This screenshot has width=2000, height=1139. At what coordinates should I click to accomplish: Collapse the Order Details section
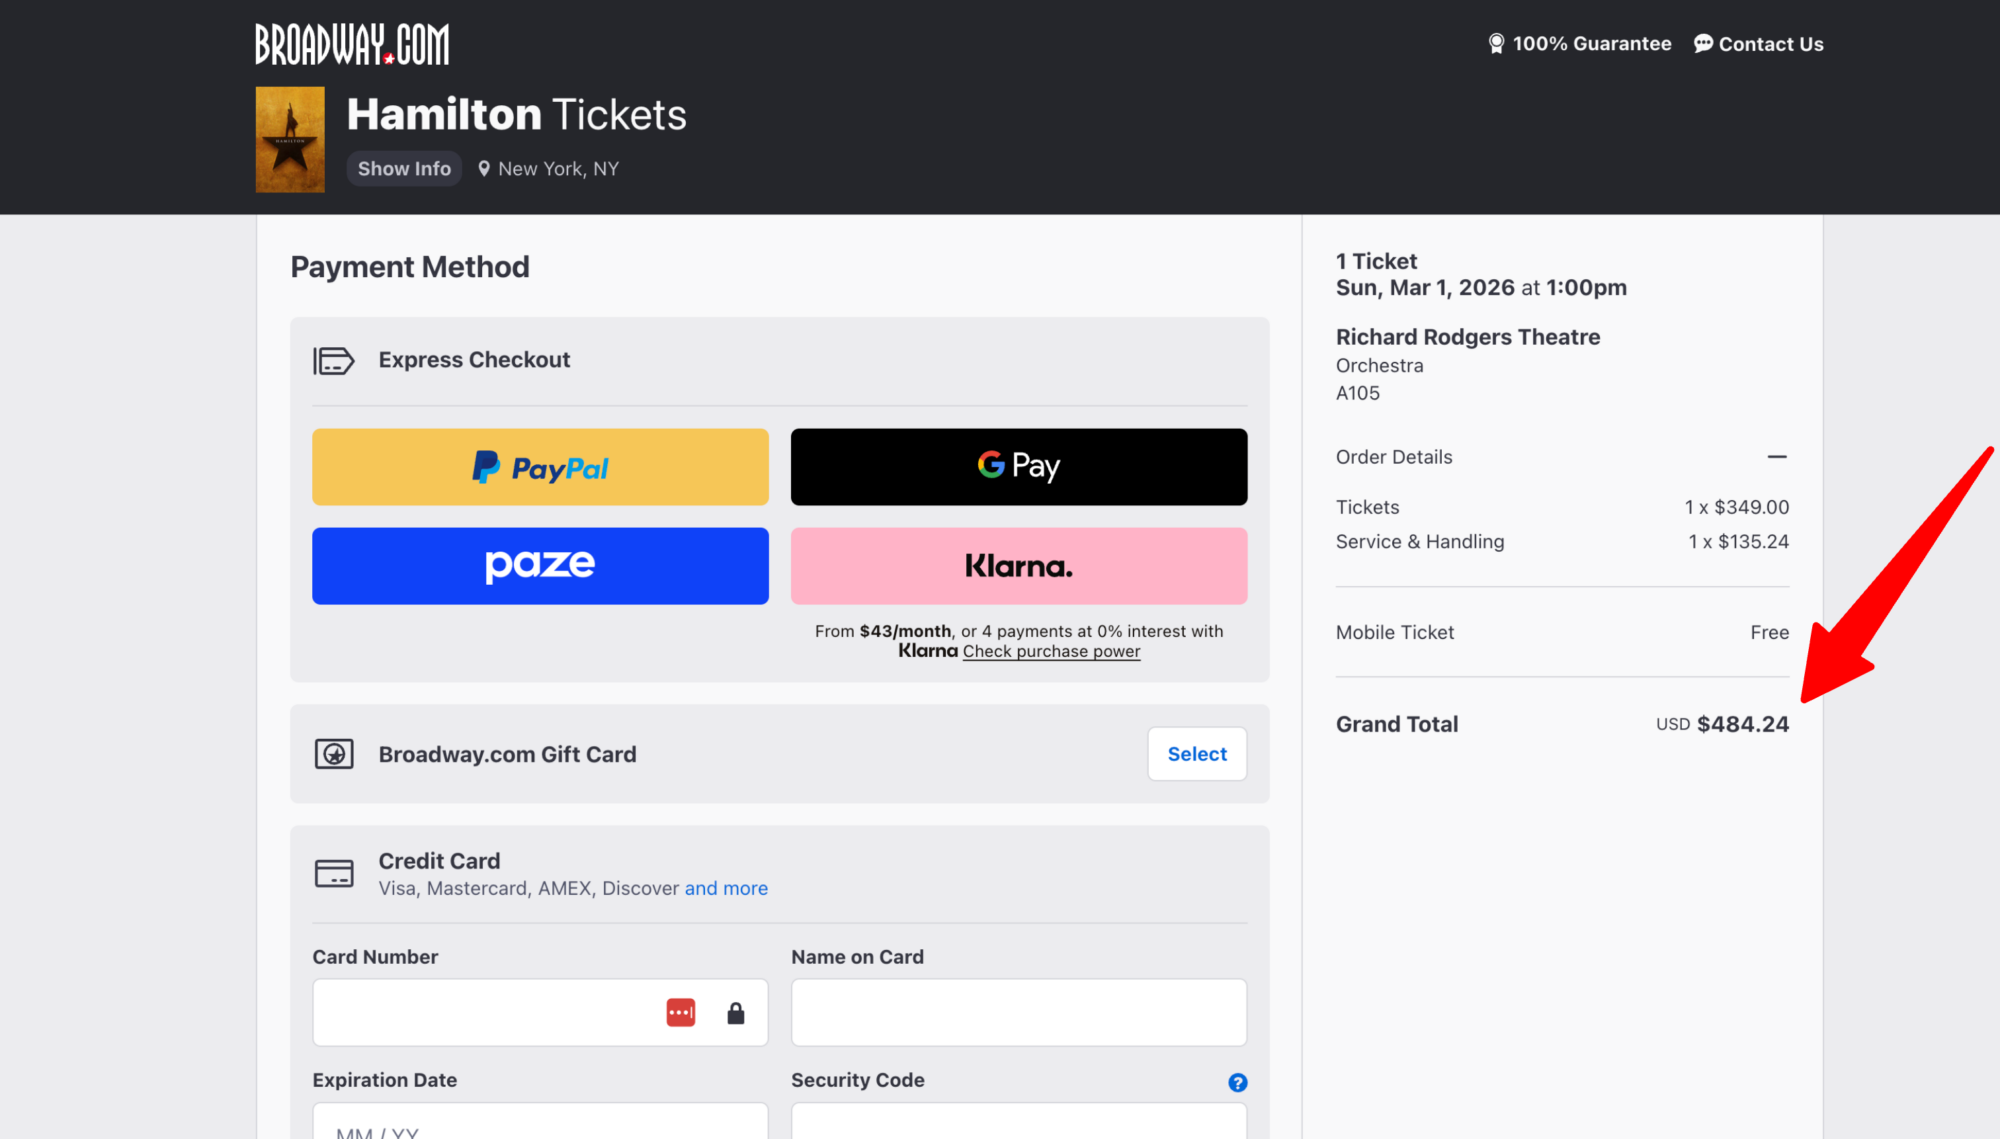tap(1776, 457)
